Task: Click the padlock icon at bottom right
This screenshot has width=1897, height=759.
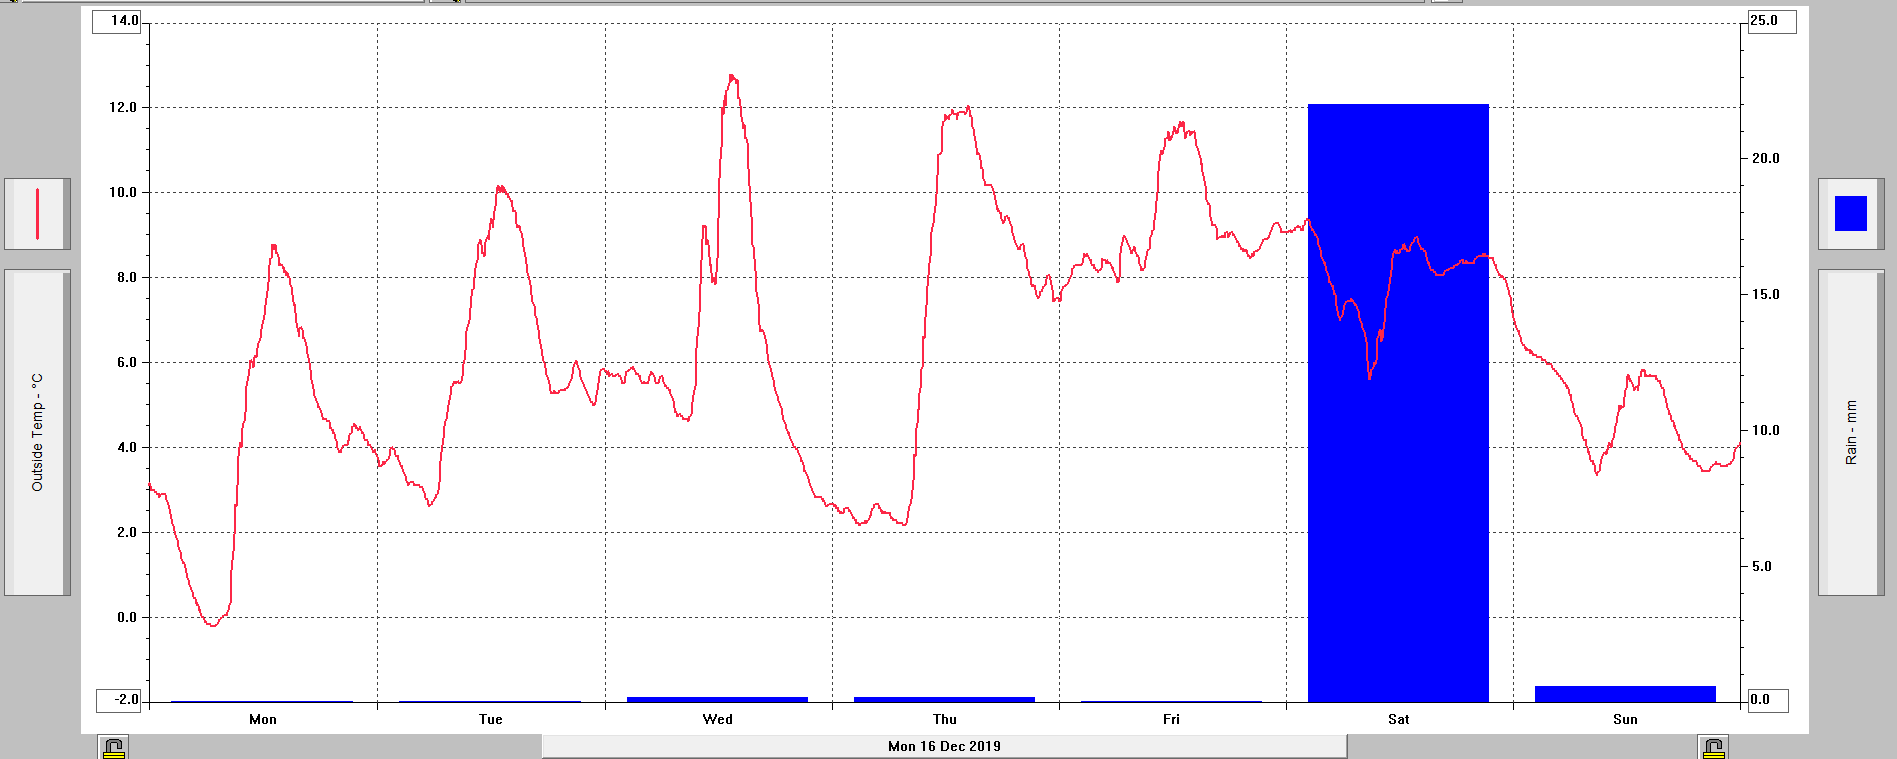Action: tap(1712, 747)
